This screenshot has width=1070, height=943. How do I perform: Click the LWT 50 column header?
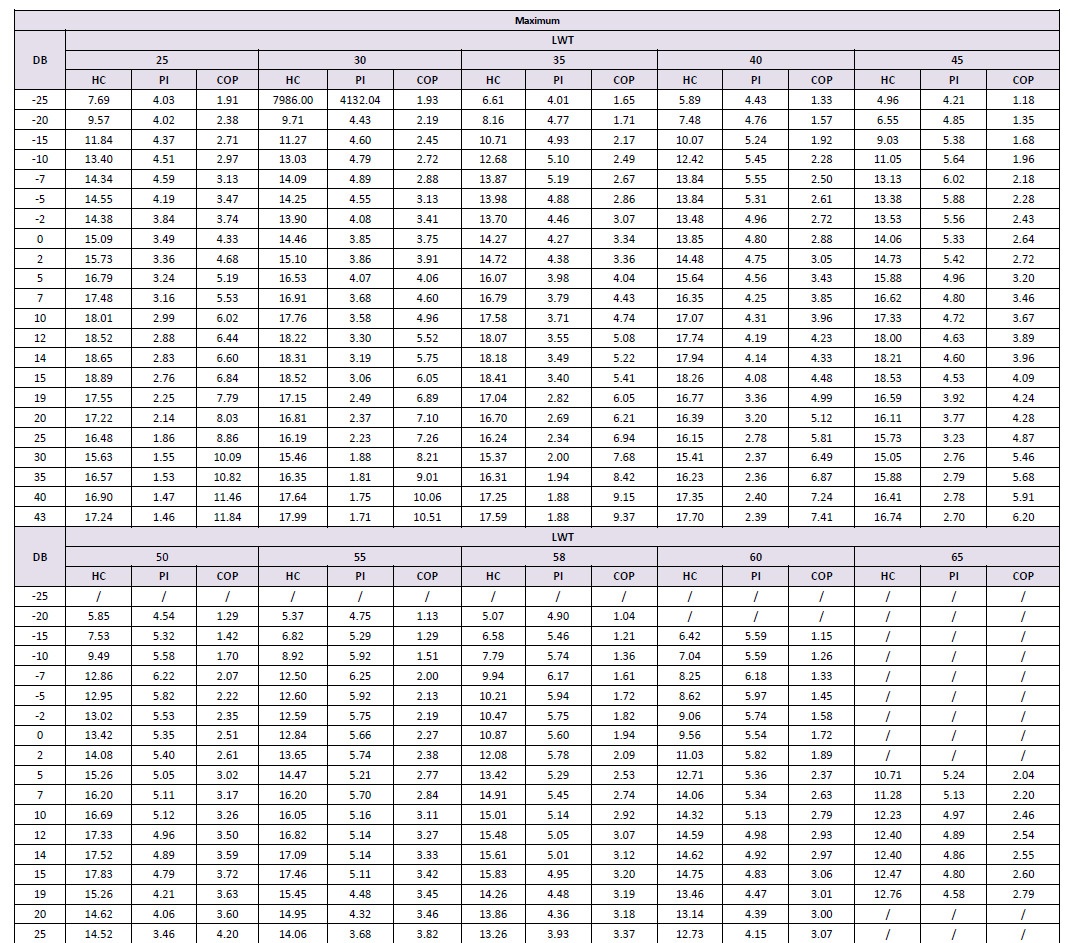(161, 556)
